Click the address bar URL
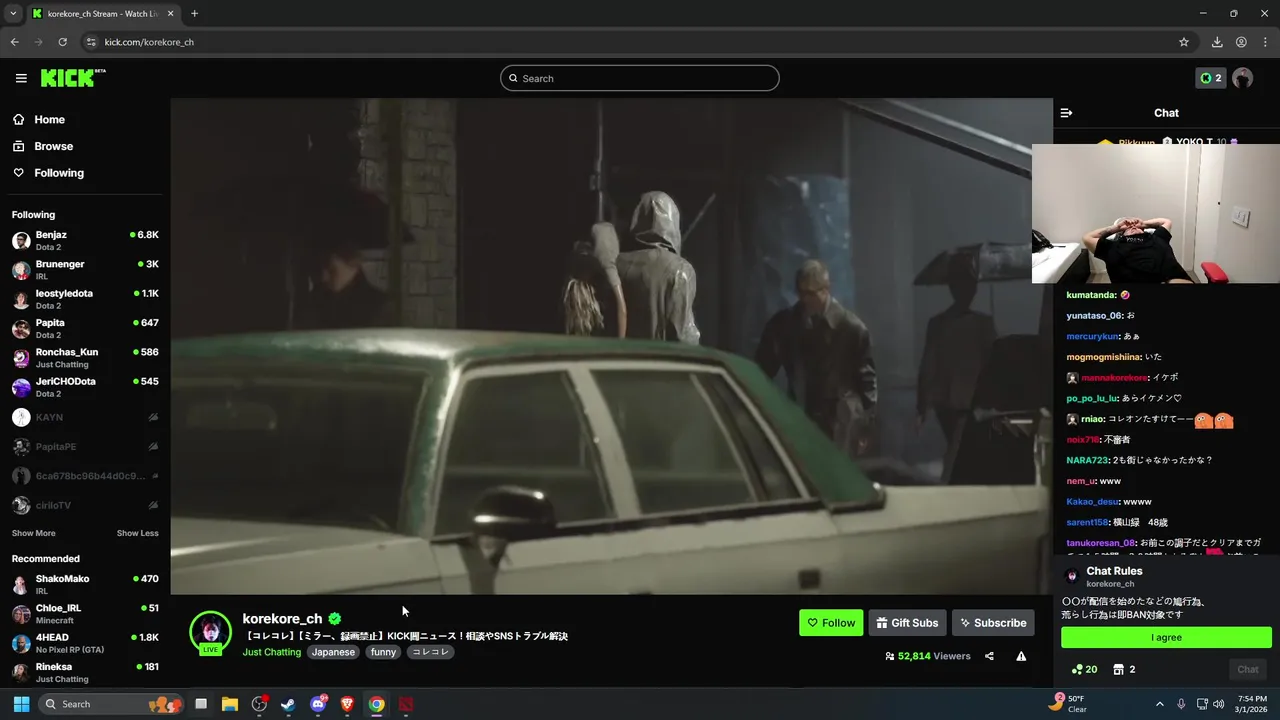The width and height of the screenshot is (1280, 720). click(149, 42)
